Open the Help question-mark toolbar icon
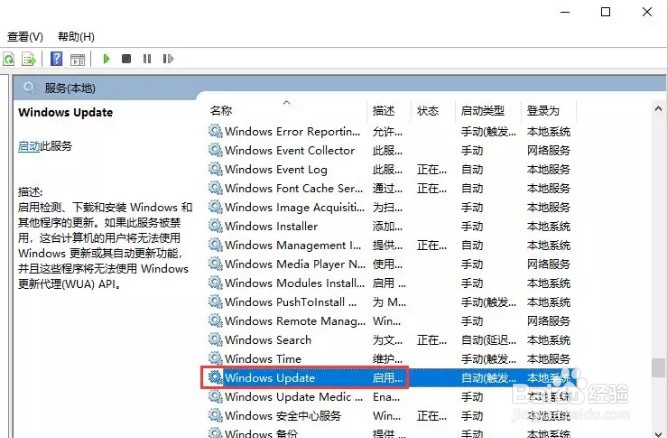 (56, 59)
